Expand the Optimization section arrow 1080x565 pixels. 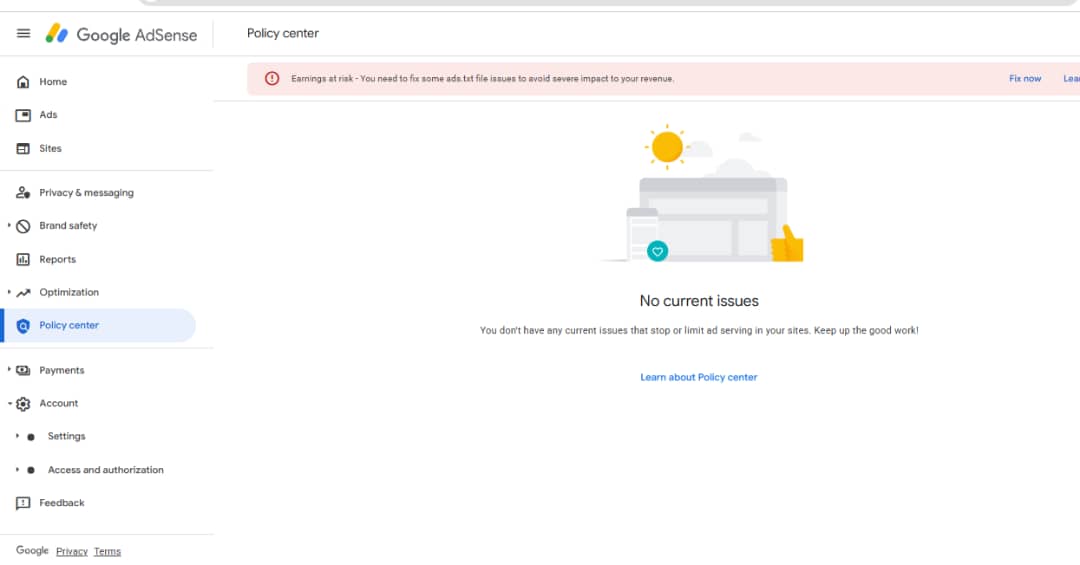tap(9, 292)
